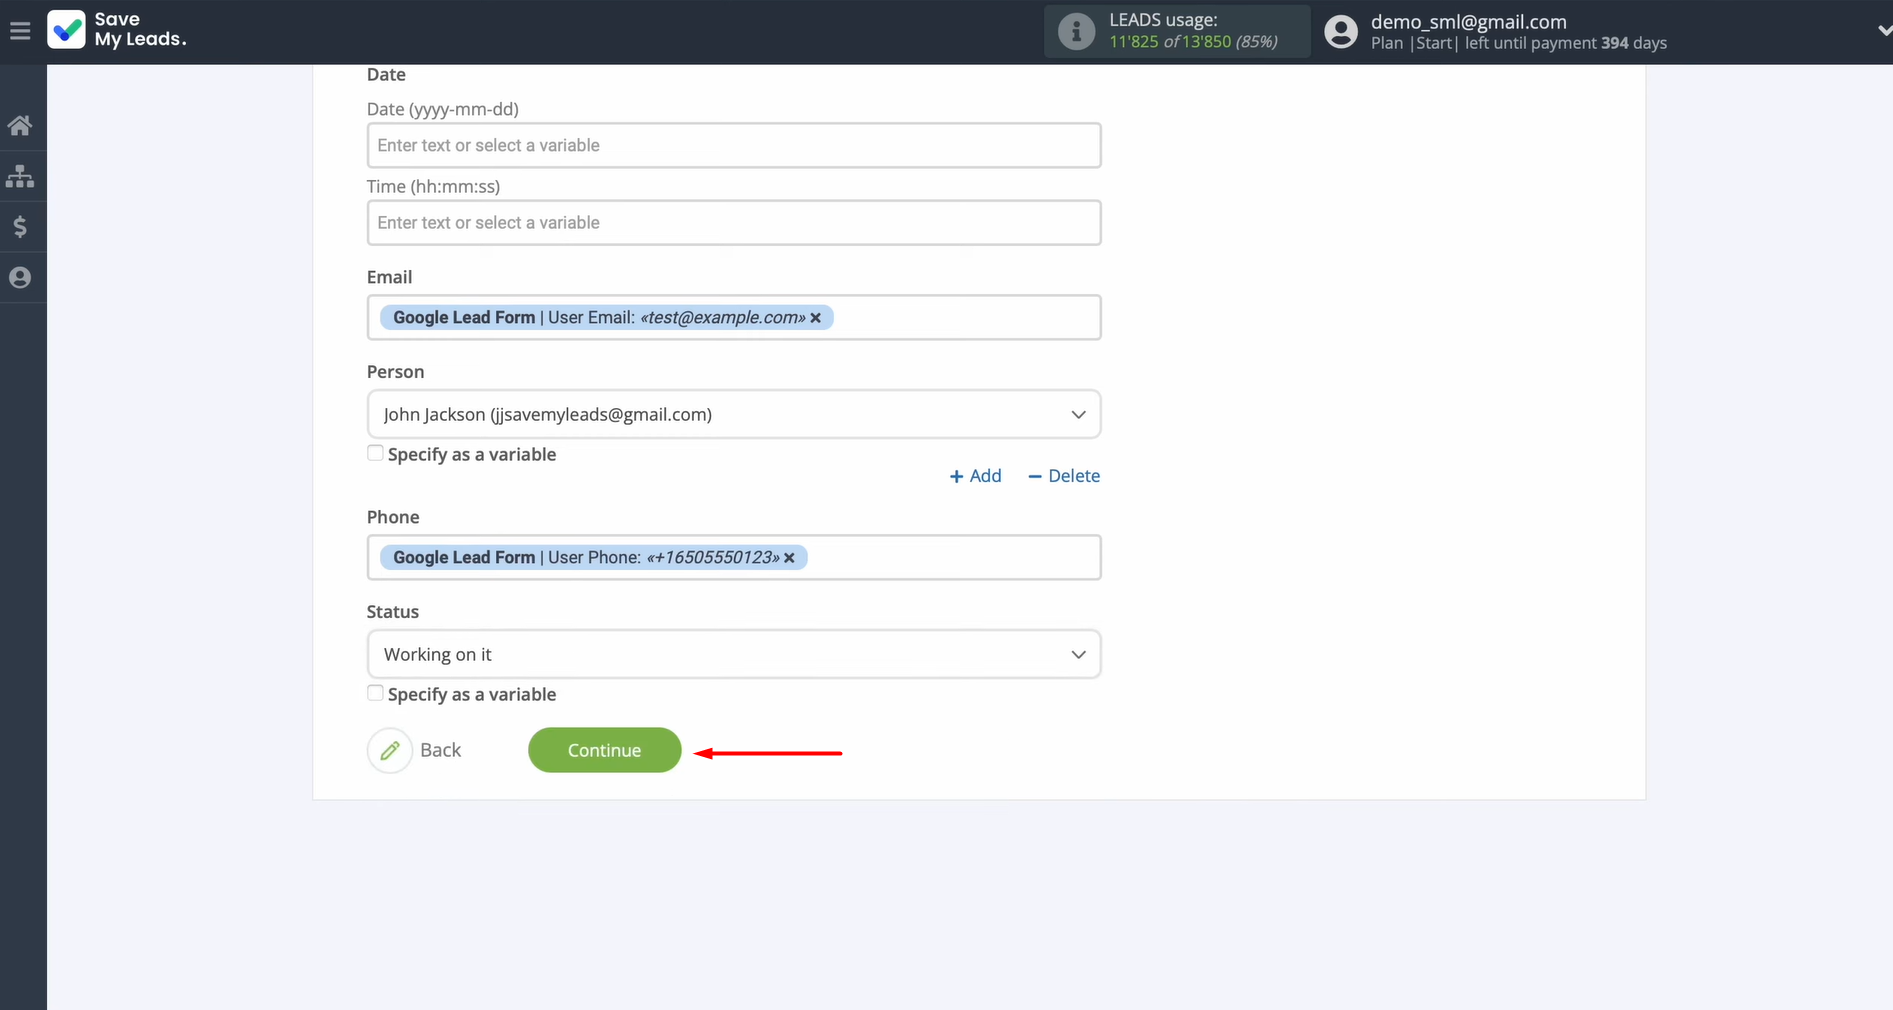The image size is (1893, 1010).
Task: Focus the Date (yyyy-mm-dd) input field
Action: 734,146
